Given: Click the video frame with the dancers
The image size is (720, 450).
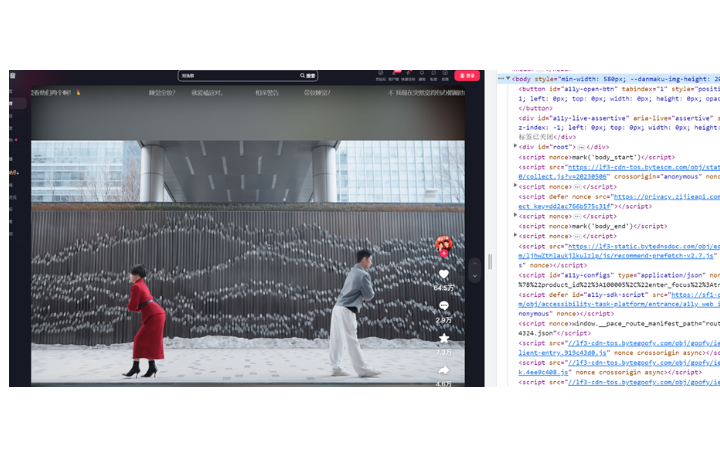Looking at the screenshot, I should [248, 262].
